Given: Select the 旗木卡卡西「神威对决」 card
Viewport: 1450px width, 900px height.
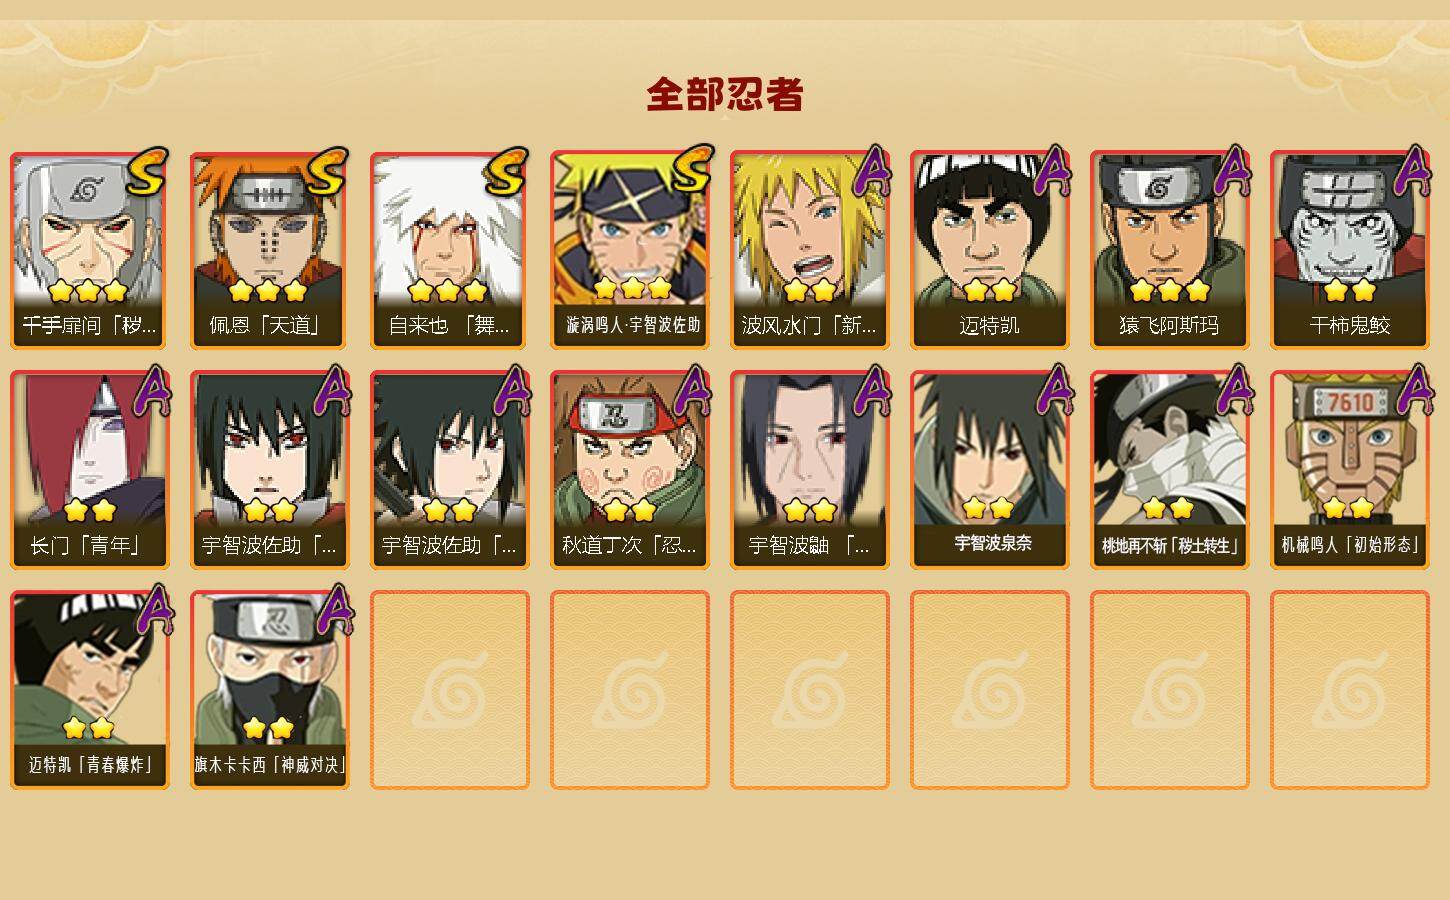Looking at the screenshot, I should pyautogui.click(x=269, y=690).
